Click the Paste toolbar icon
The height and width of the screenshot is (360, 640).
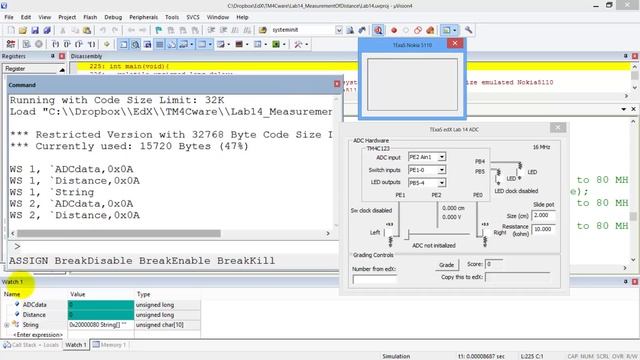click(87, 30)
